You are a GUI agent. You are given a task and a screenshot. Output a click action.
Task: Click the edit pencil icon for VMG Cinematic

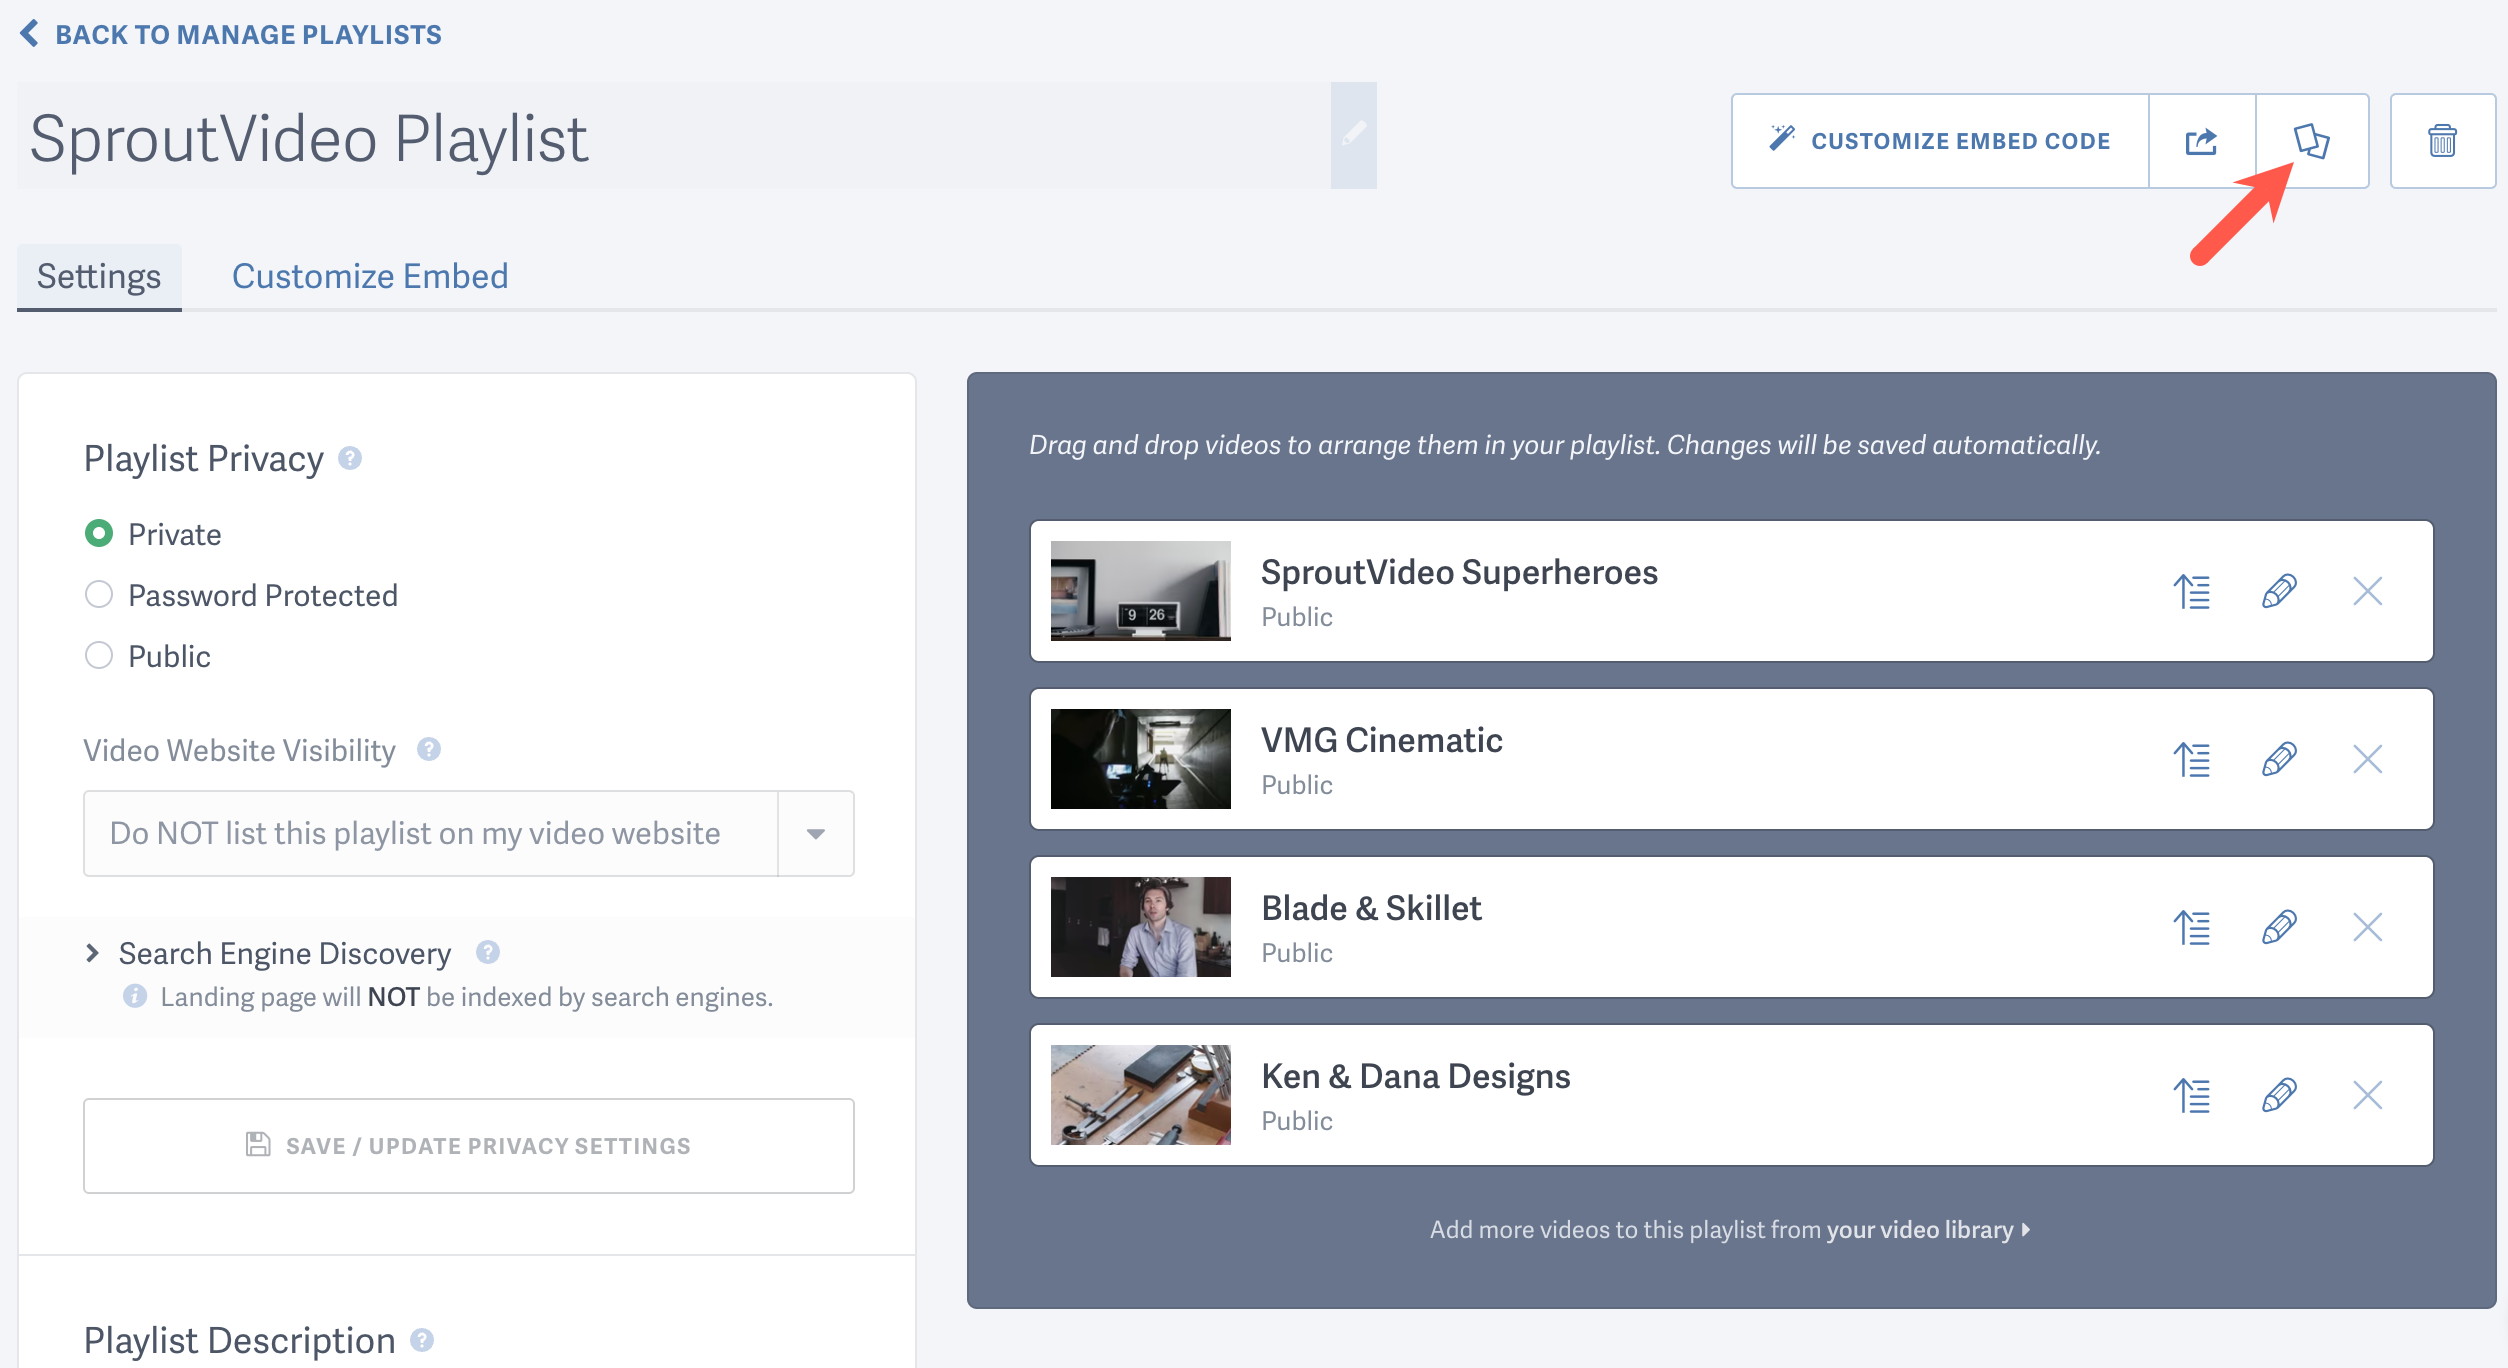tap(2279, 758)
